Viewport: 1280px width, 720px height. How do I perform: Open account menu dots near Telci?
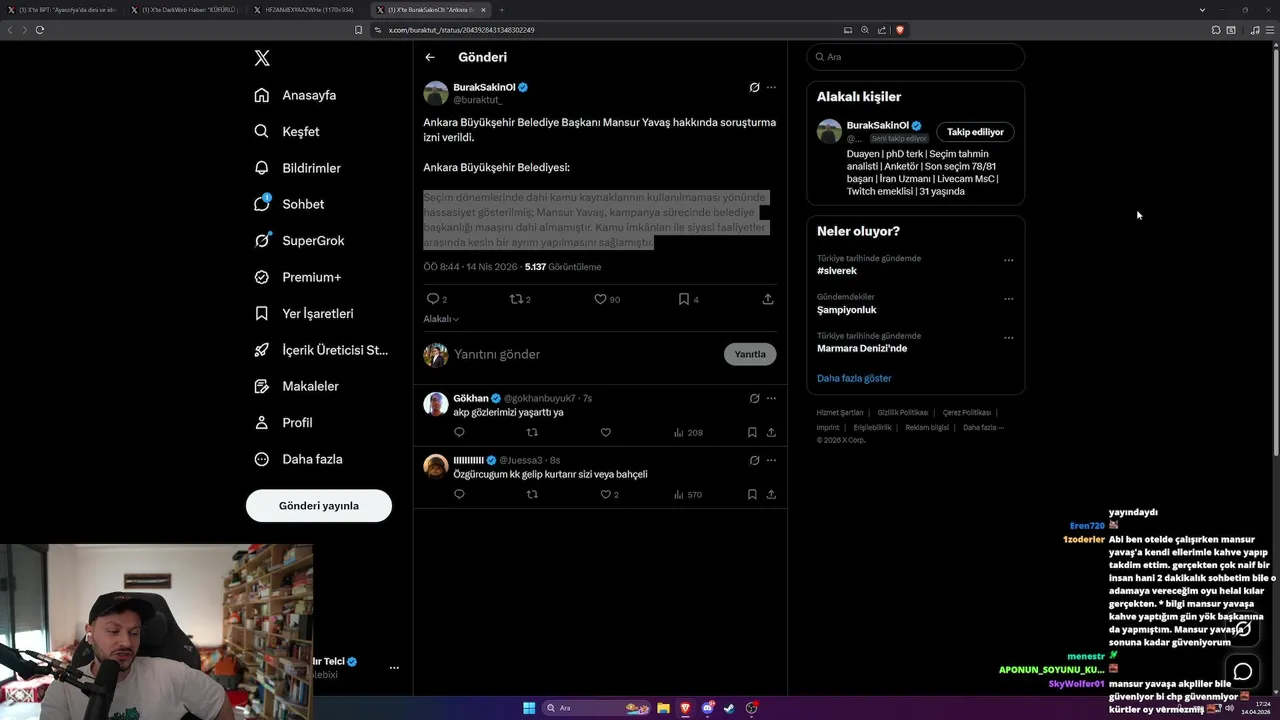tap(394, 667)
